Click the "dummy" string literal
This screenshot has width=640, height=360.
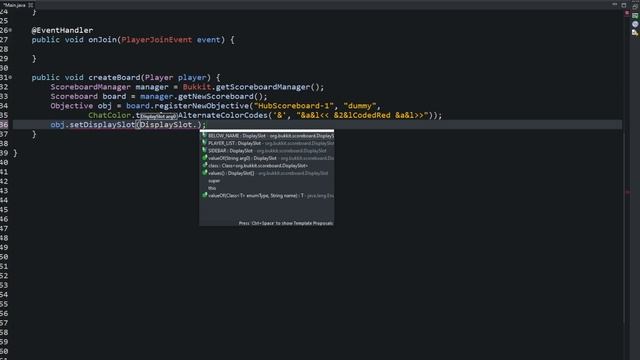click(360, 106)
